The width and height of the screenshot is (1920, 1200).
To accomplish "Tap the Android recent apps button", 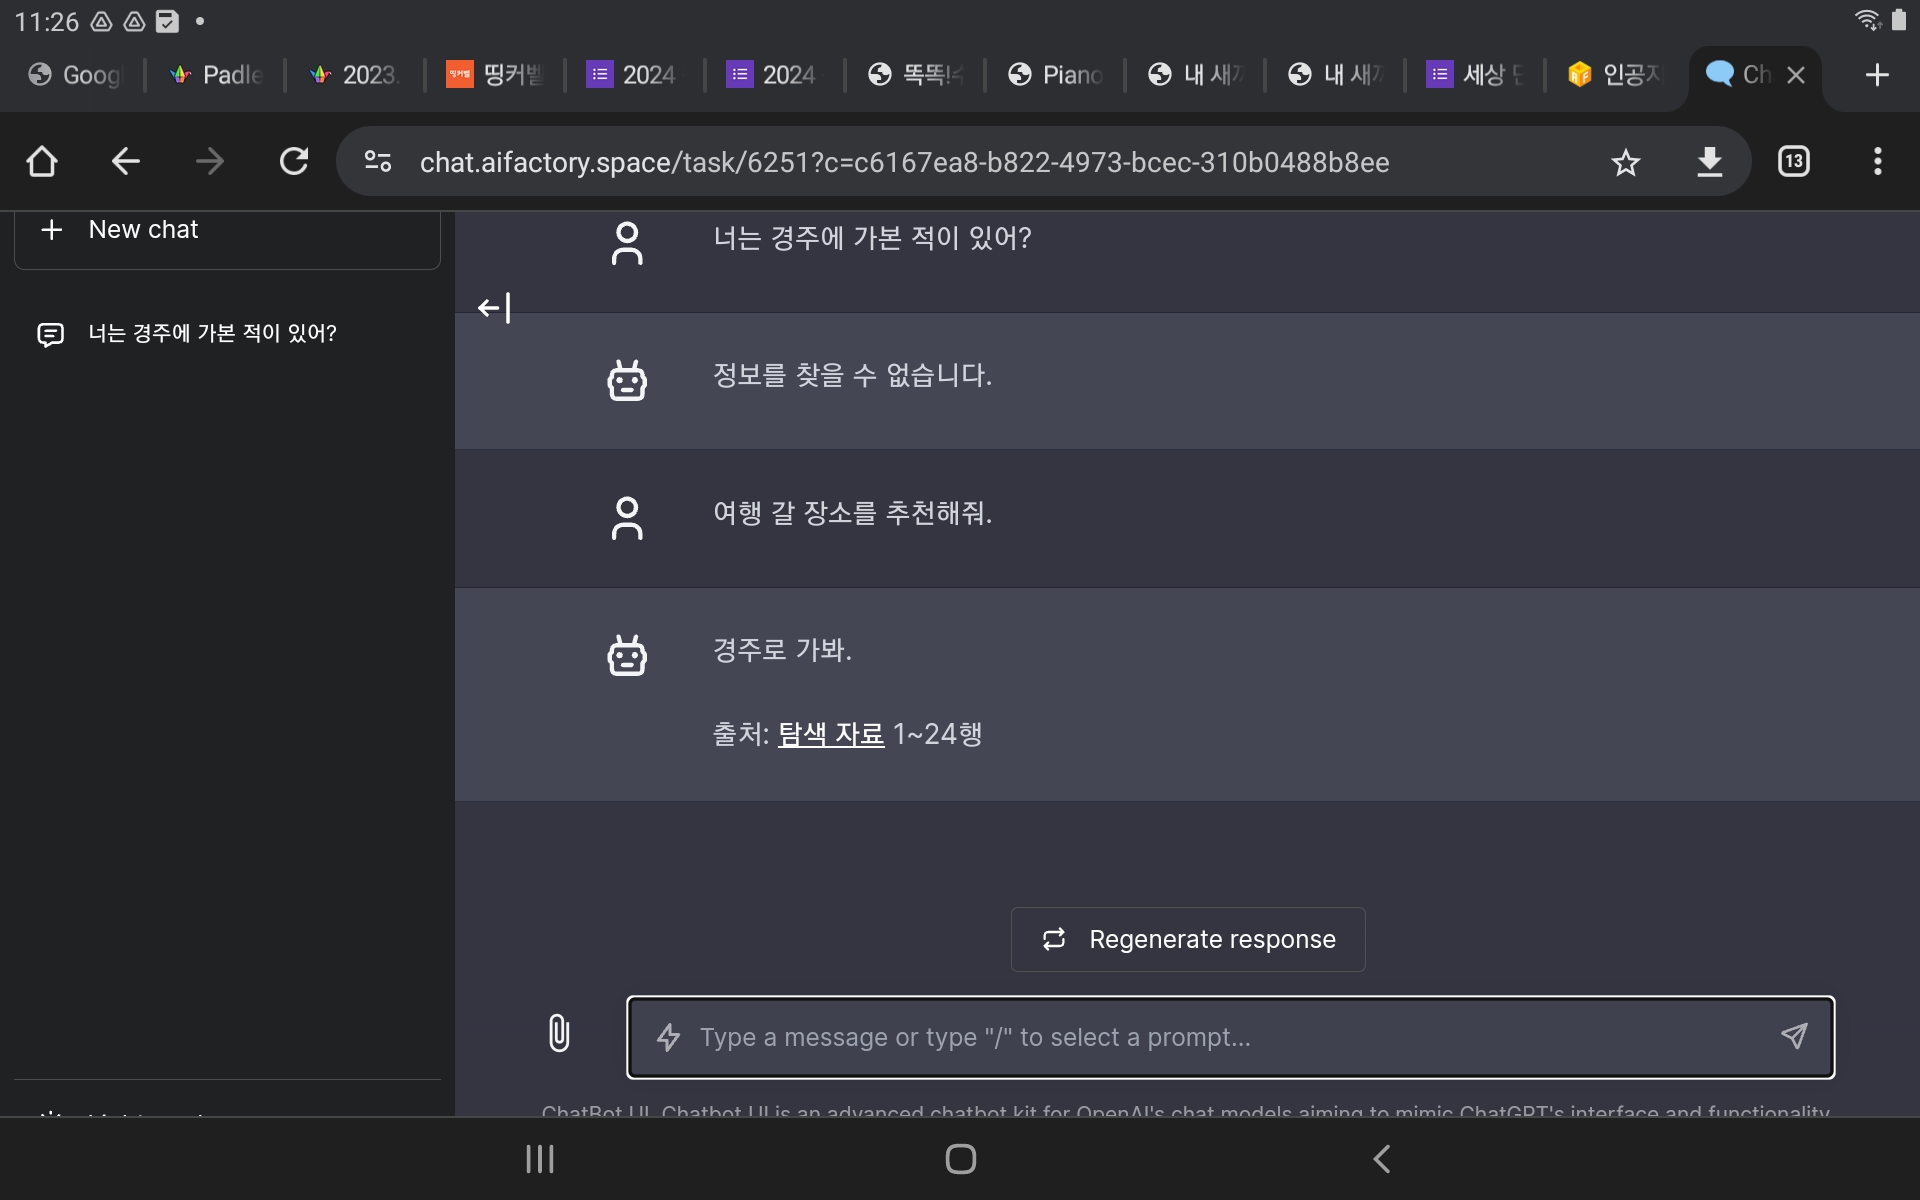I will tap(540, 1159).
